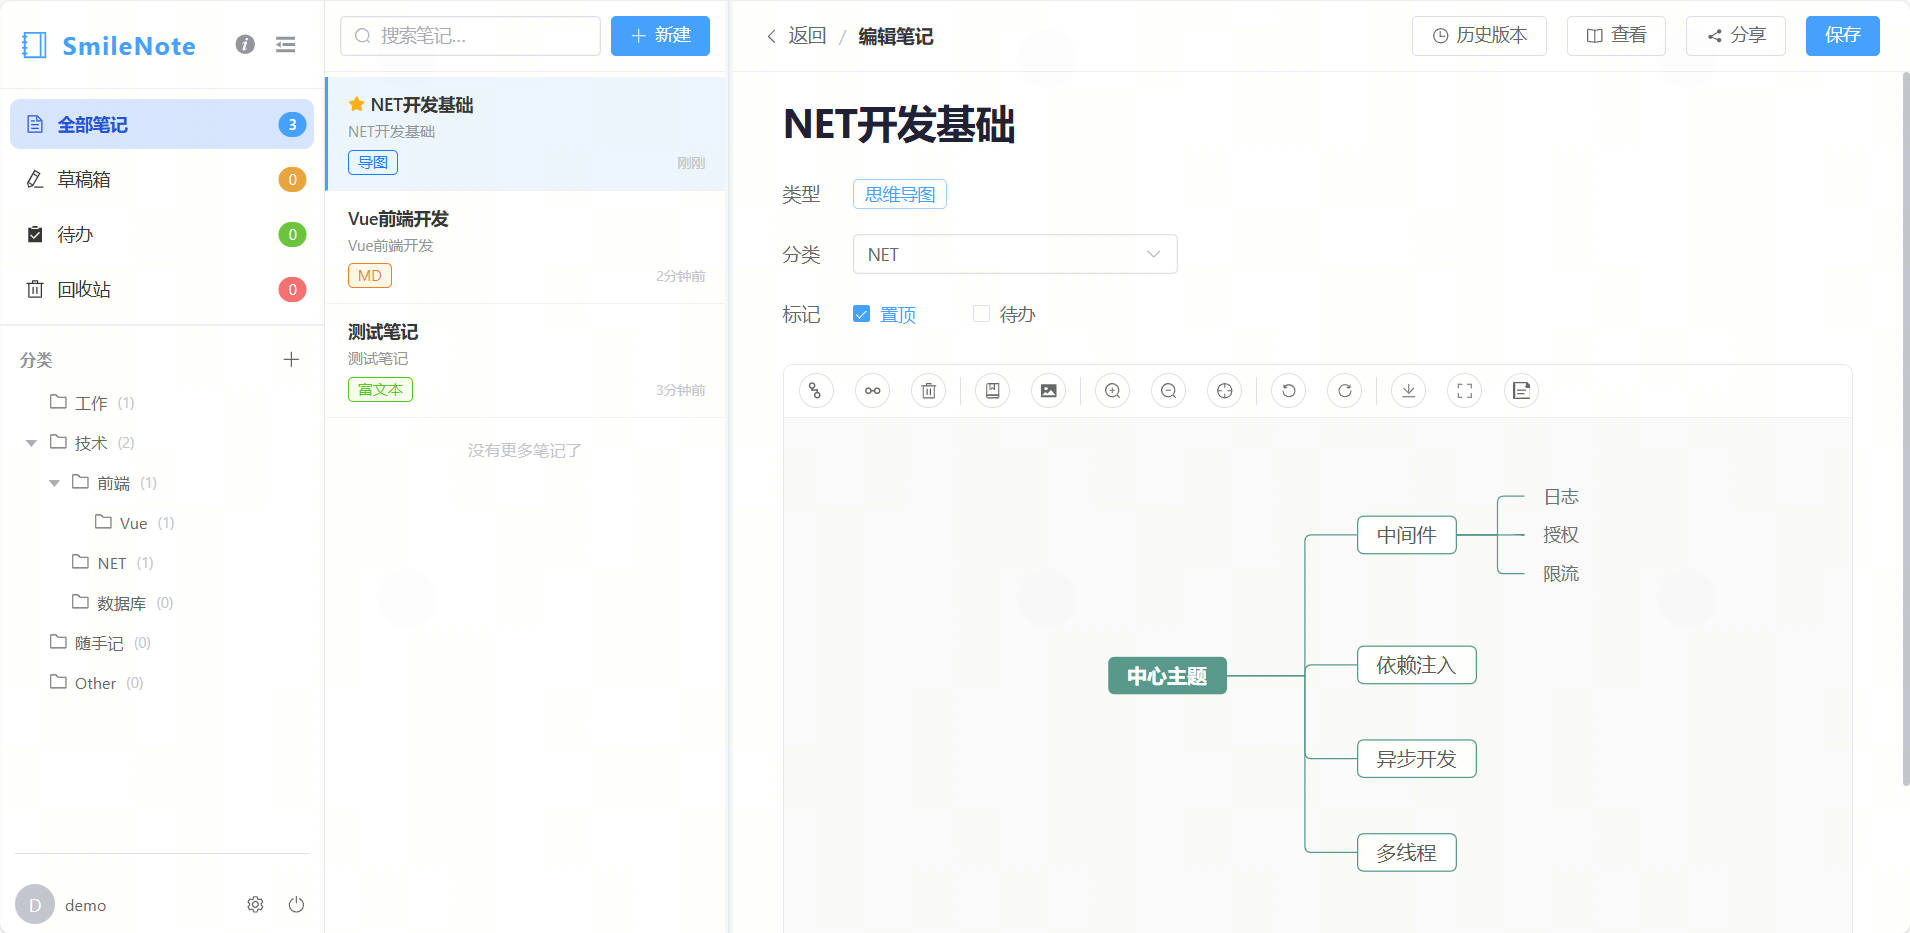The image size is (1910, 933).
Task: Open 草稿箱 in the sidebar
Action: point(162,179)
